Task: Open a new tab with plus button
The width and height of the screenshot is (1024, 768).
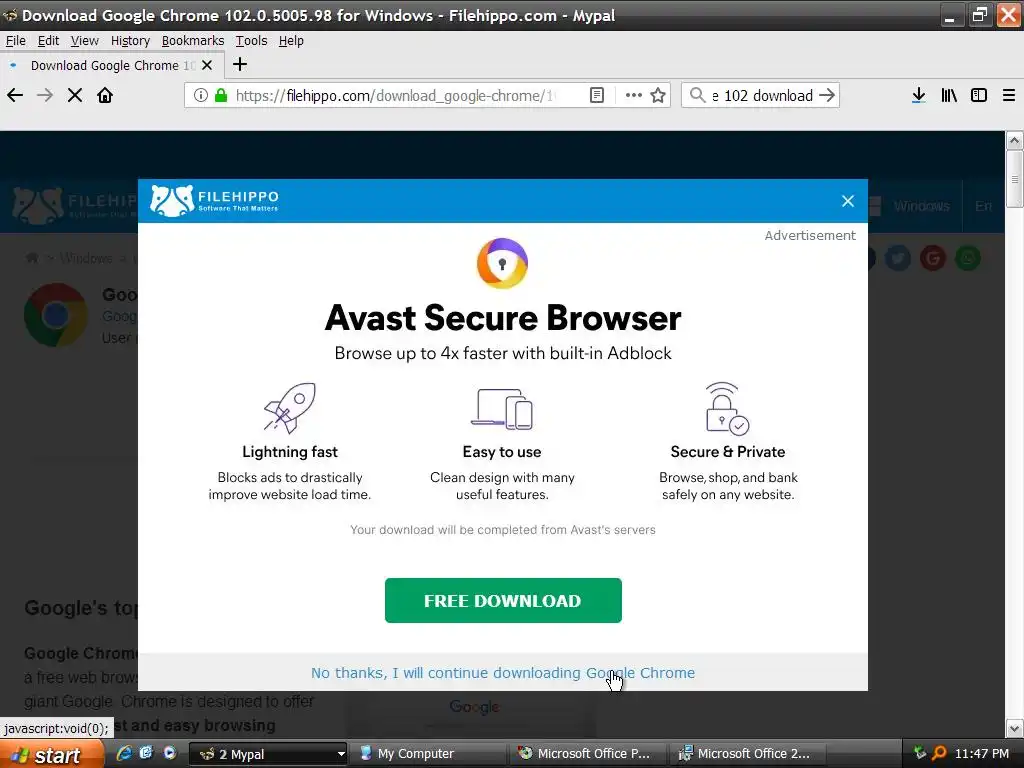Action: click(240, 65)
